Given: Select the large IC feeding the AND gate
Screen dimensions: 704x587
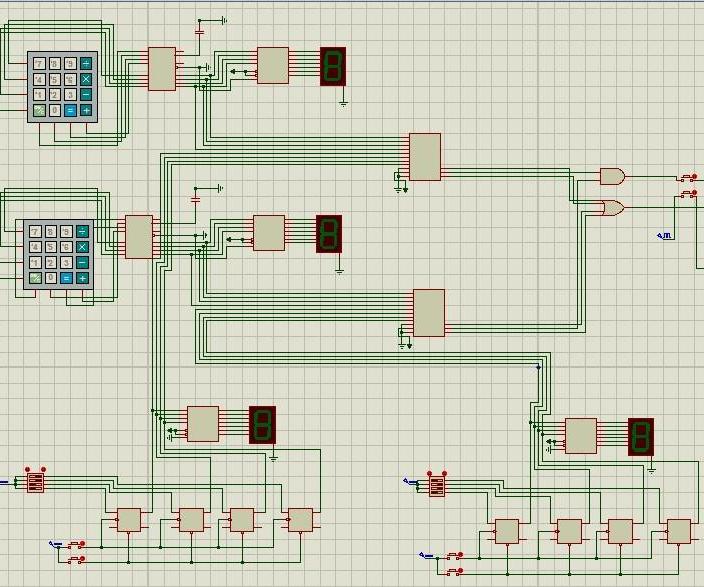Looking at the screenshot, I should coord(425,157).
